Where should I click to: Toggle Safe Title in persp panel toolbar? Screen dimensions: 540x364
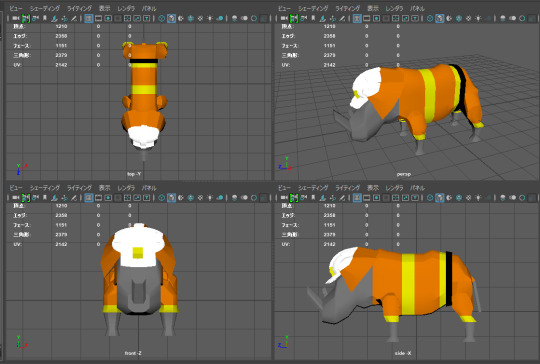coord(415,18)
